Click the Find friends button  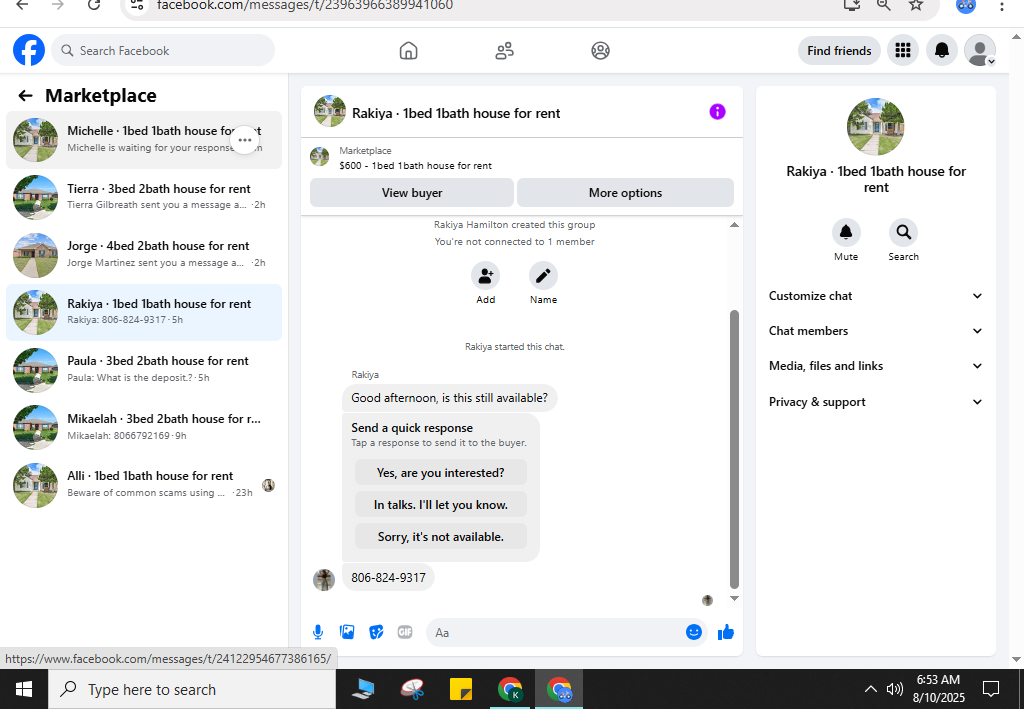(839, 50)
